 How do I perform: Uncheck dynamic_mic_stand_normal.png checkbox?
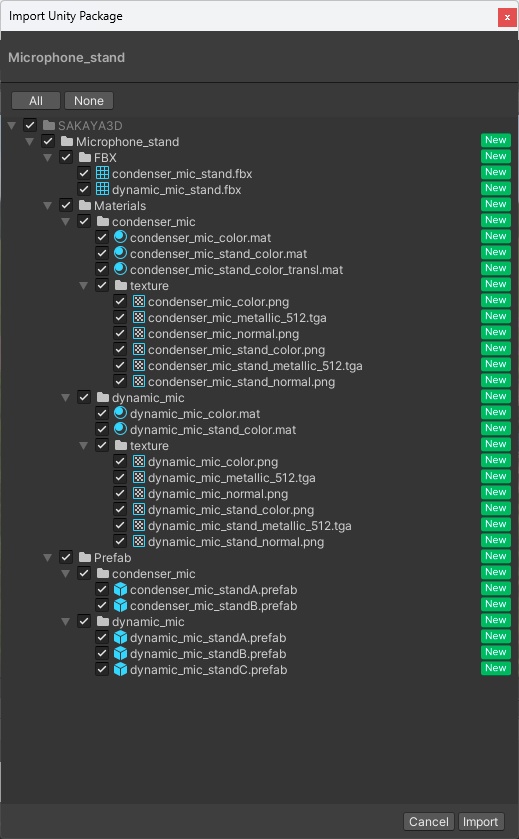tap(120, 541)
